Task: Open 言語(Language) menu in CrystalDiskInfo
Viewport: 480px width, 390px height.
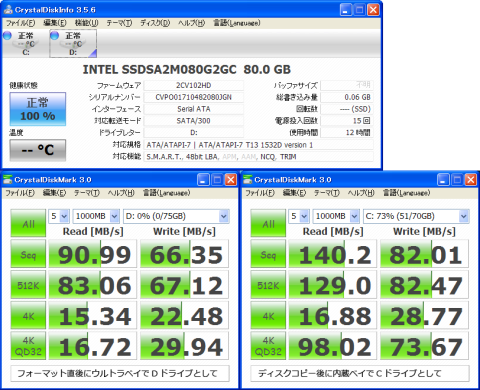Action: [237, 23]
